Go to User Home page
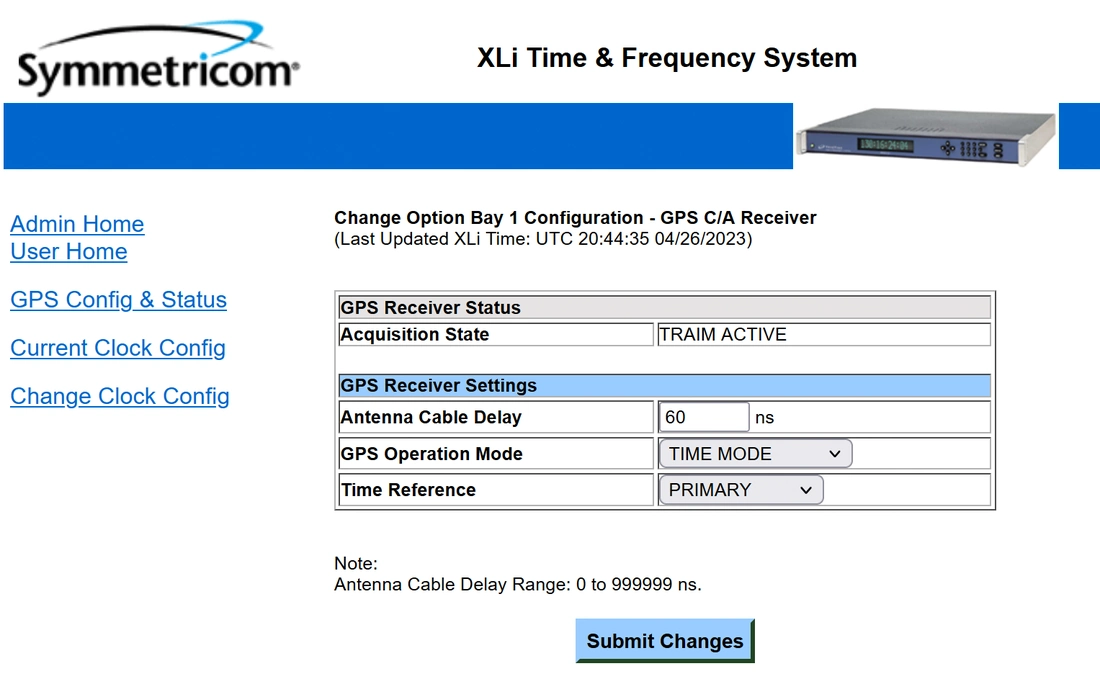 click(69, 252)
